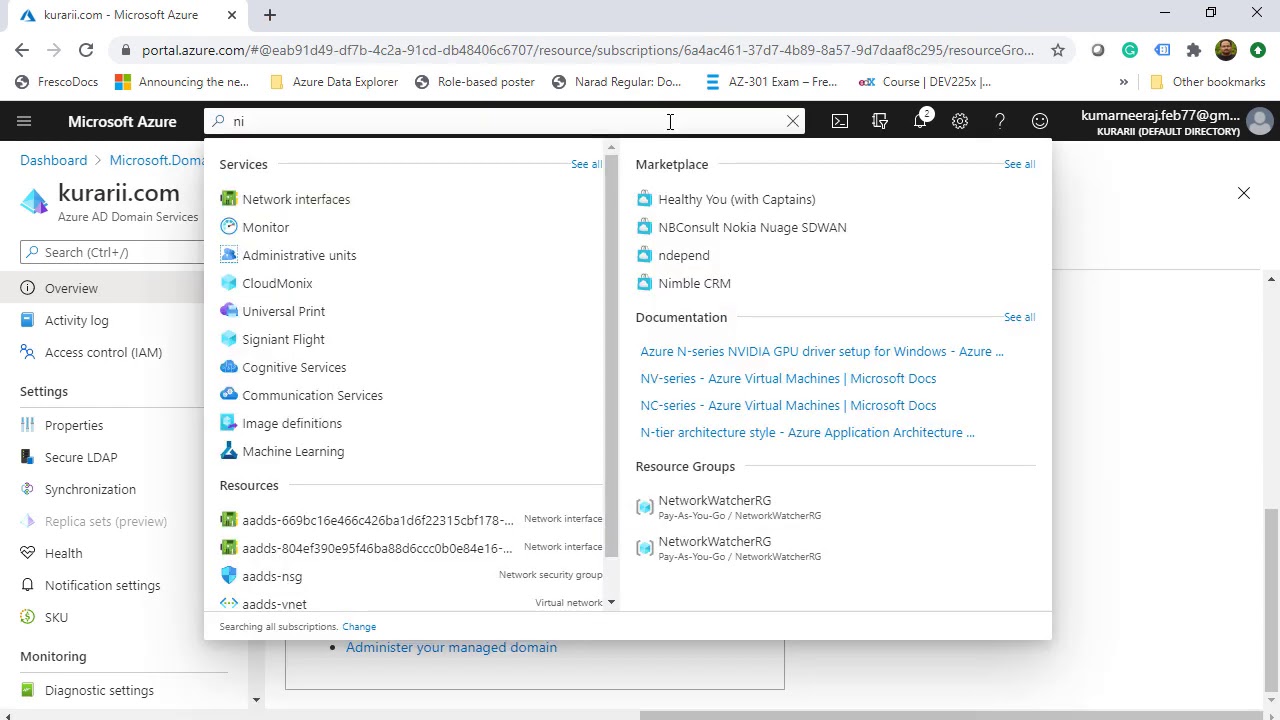Image resolution: width=1280 pixels, height=720 pixels.
Task: Open NV-series Azure Virtual Machines doc
Action: (788, 378)
